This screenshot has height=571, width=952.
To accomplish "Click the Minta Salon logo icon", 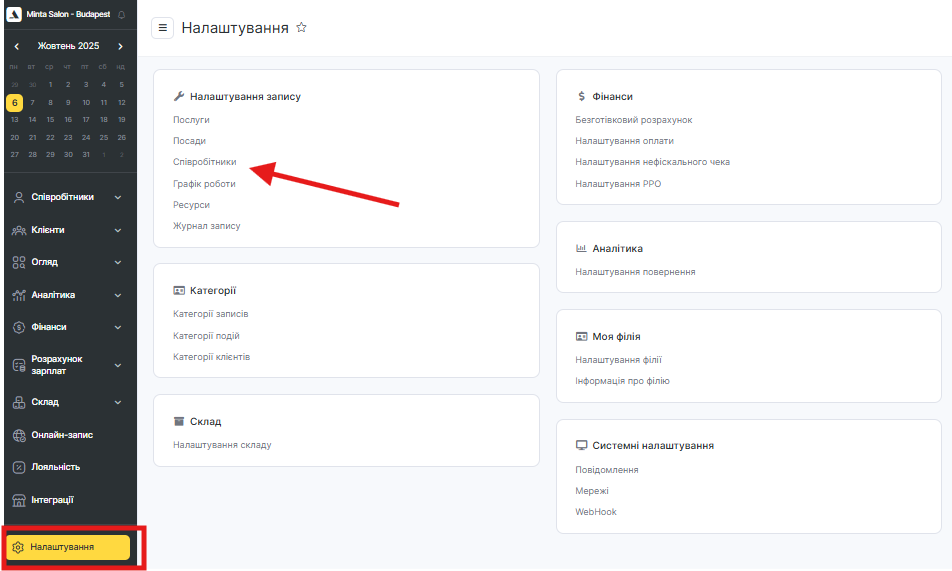I will (14, 15).
